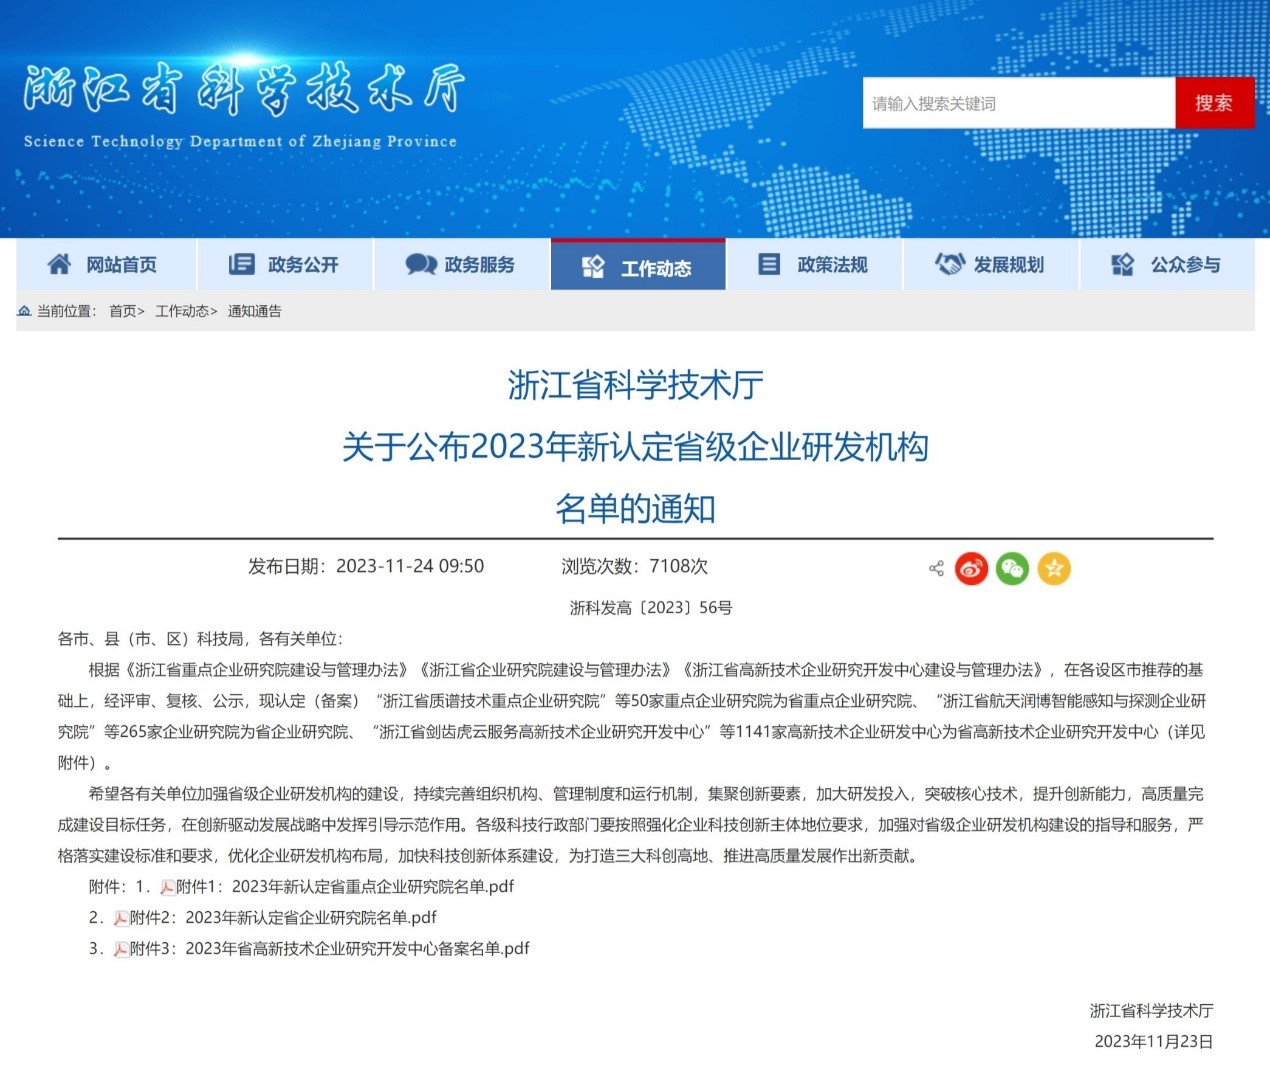1270x1065 pixels.
Task: Click the 发布日期 2023-11-24 09:50 text
Action: (366, 566)
